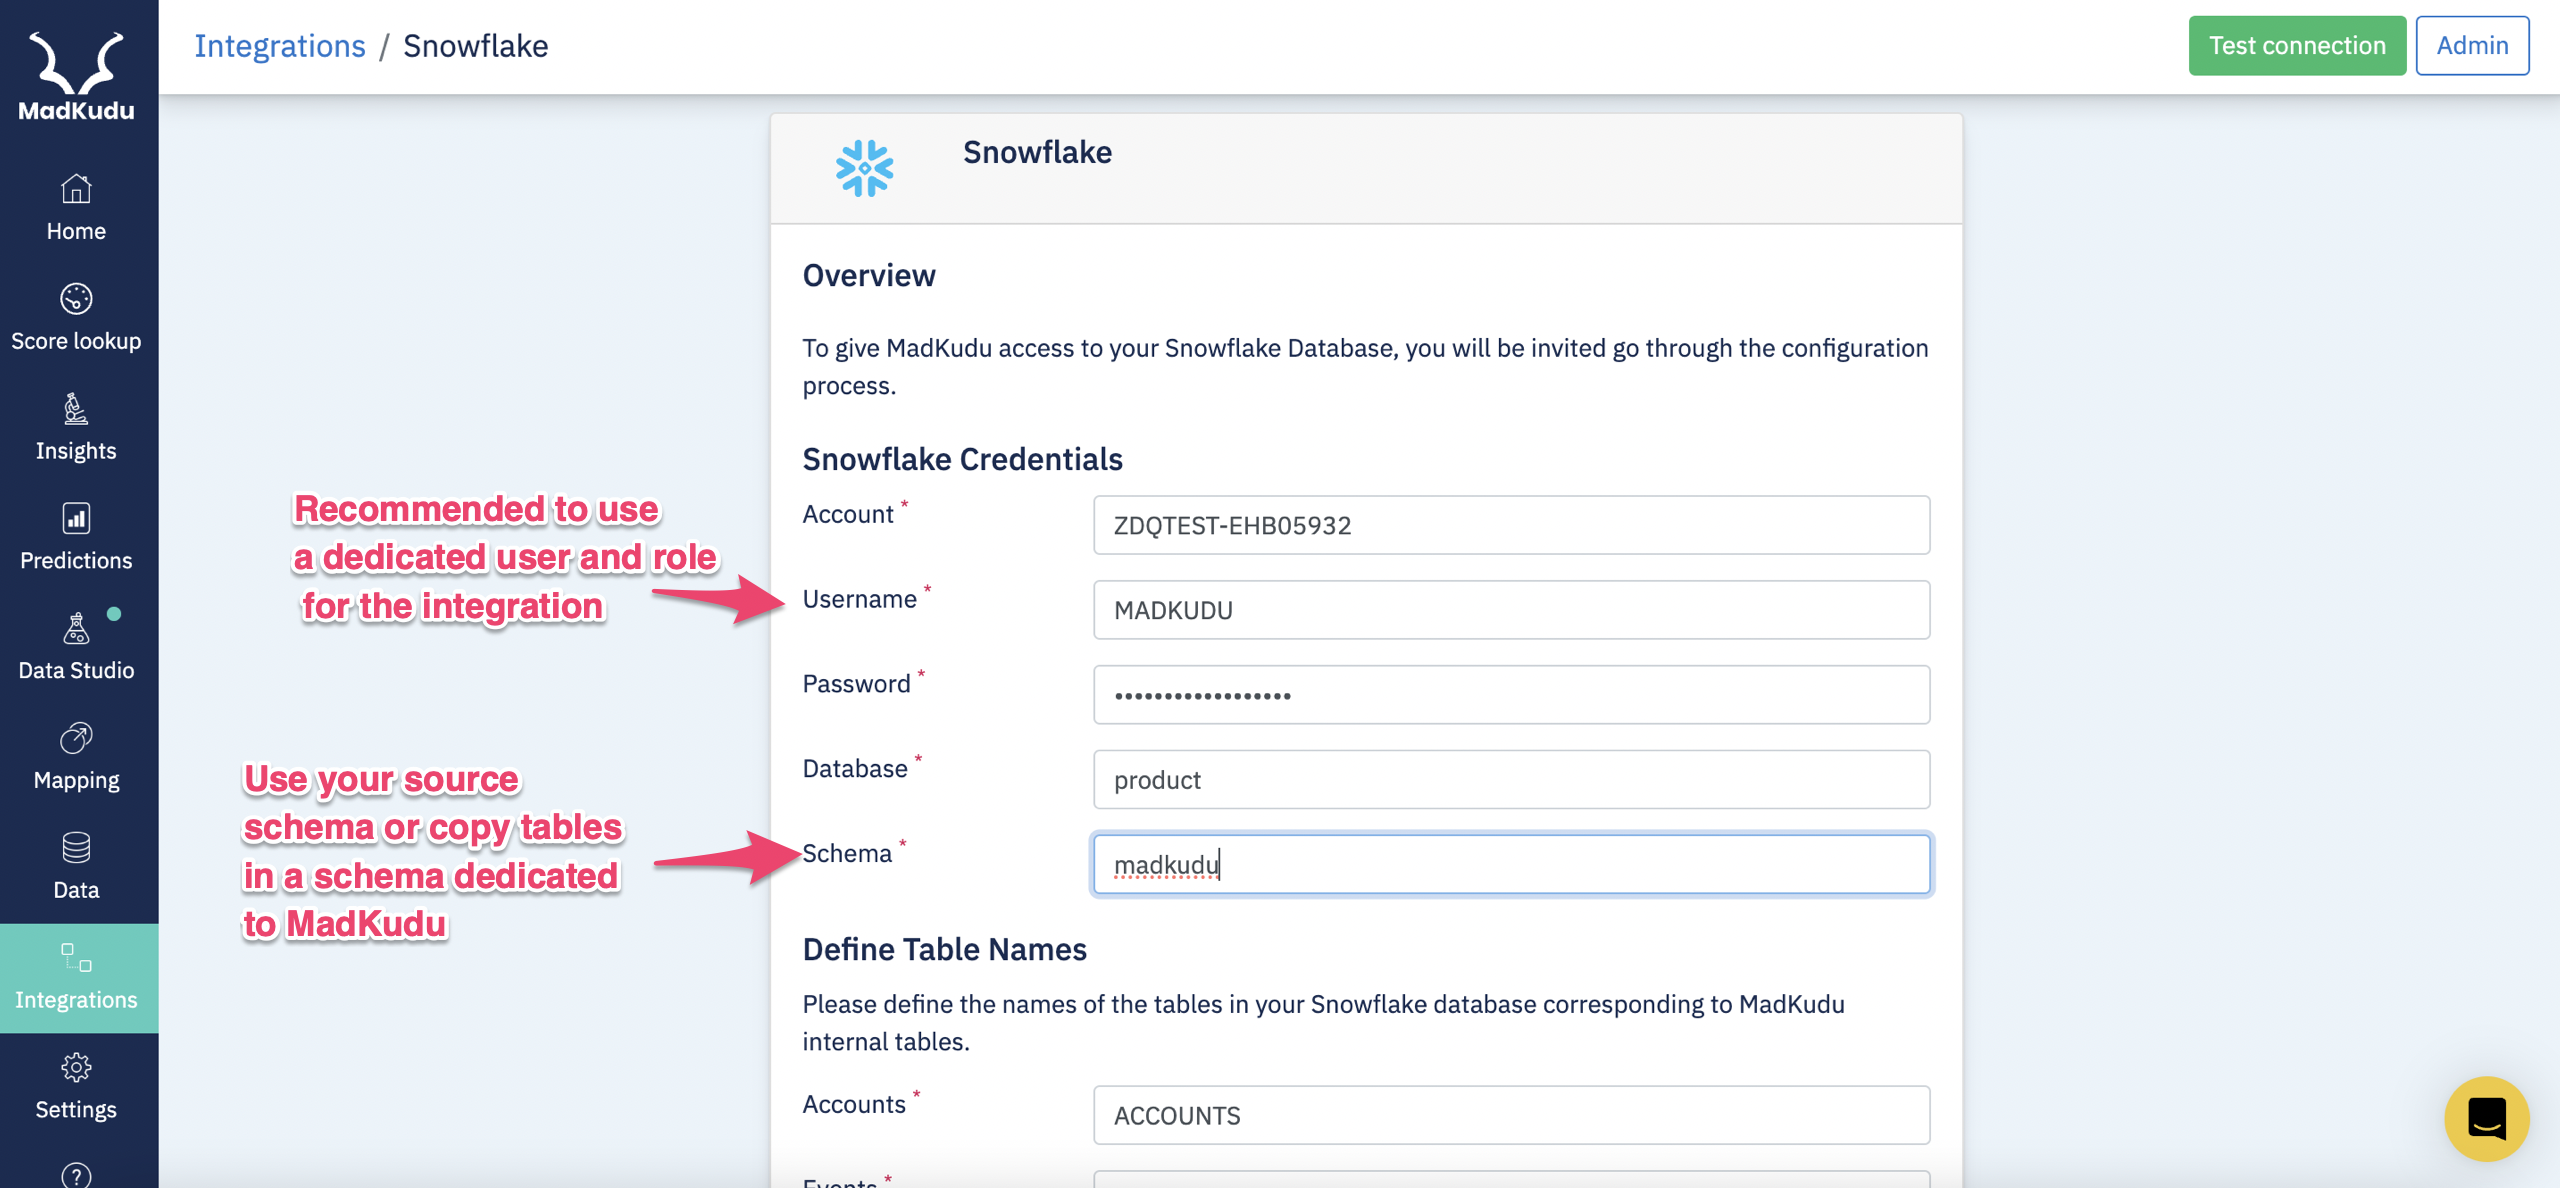Open the Mapping icon in sidebar
2560x1188 pixels.
76,738
